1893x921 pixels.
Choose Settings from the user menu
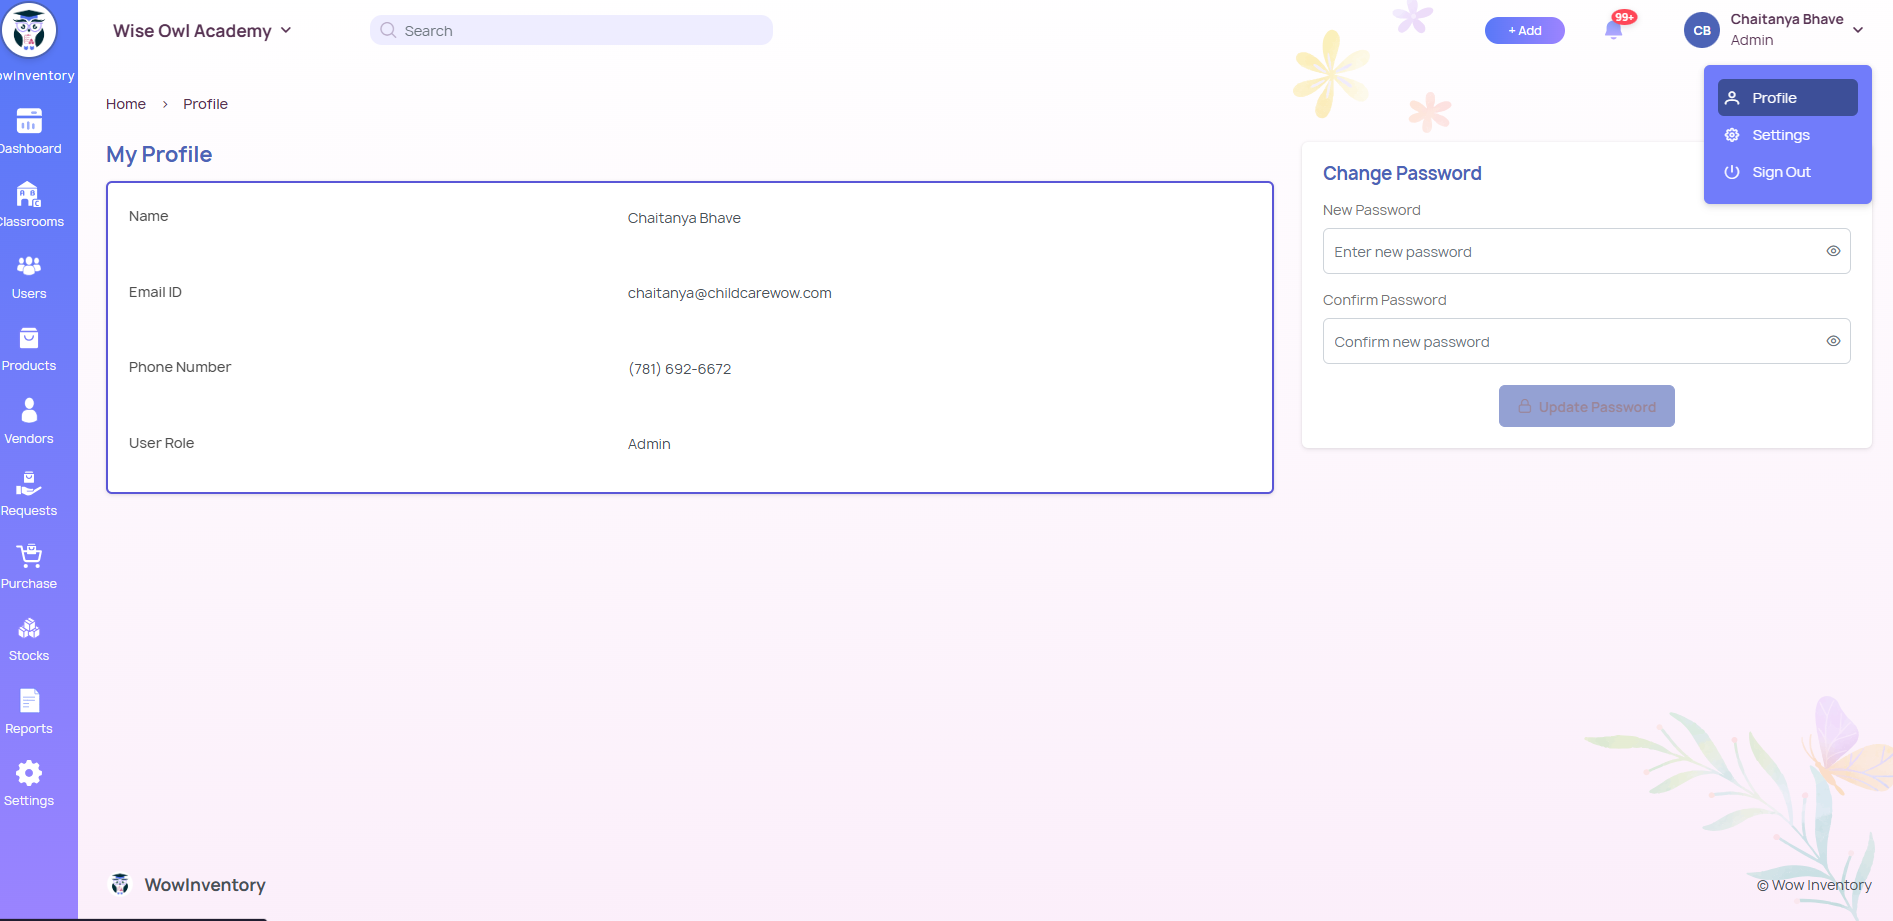pos(1780,135)
